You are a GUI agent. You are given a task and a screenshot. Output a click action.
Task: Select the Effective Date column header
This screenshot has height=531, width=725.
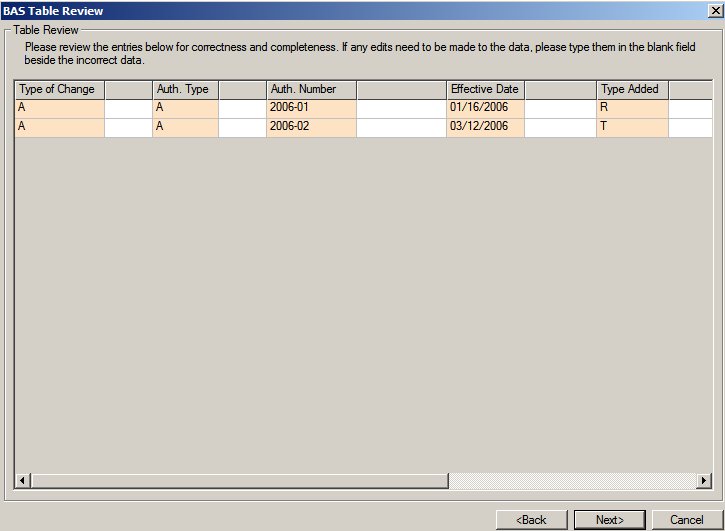pos(485,90)
